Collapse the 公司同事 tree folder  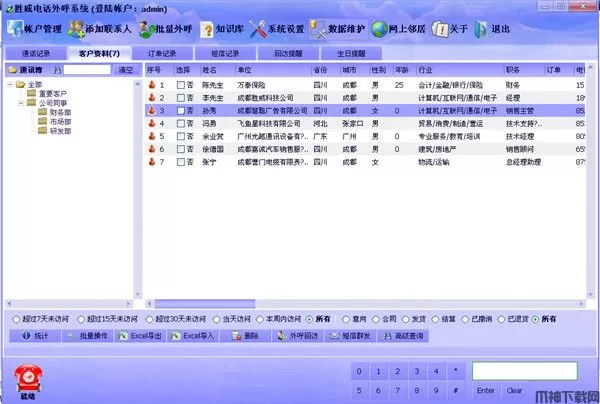coord(20,103)
